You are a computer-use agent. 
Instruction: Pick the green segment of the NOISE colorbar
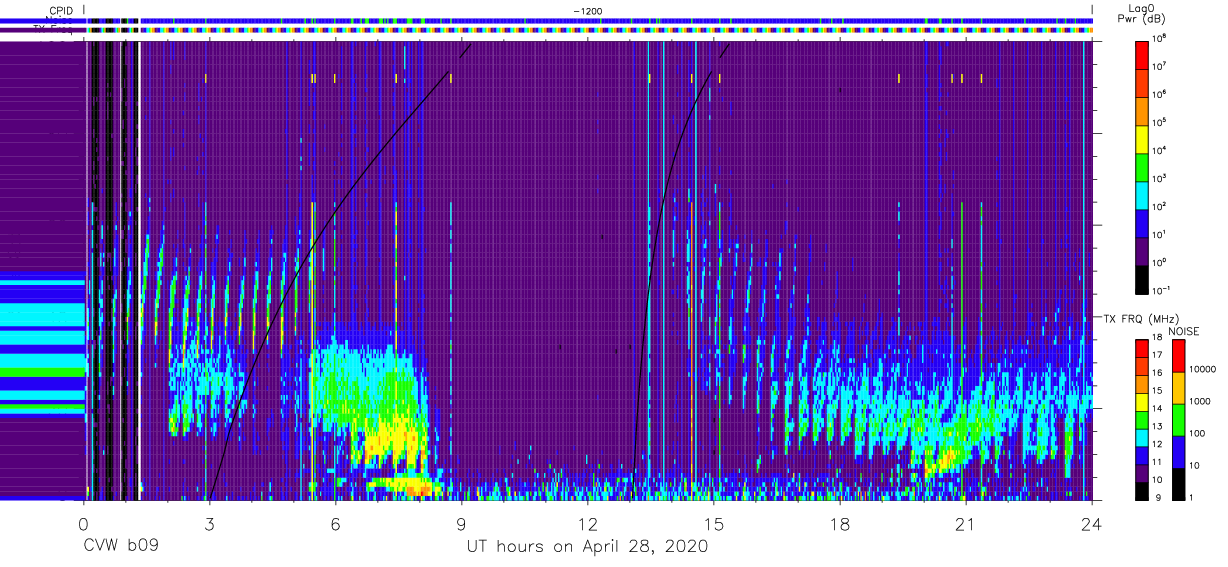(1179, 420)
